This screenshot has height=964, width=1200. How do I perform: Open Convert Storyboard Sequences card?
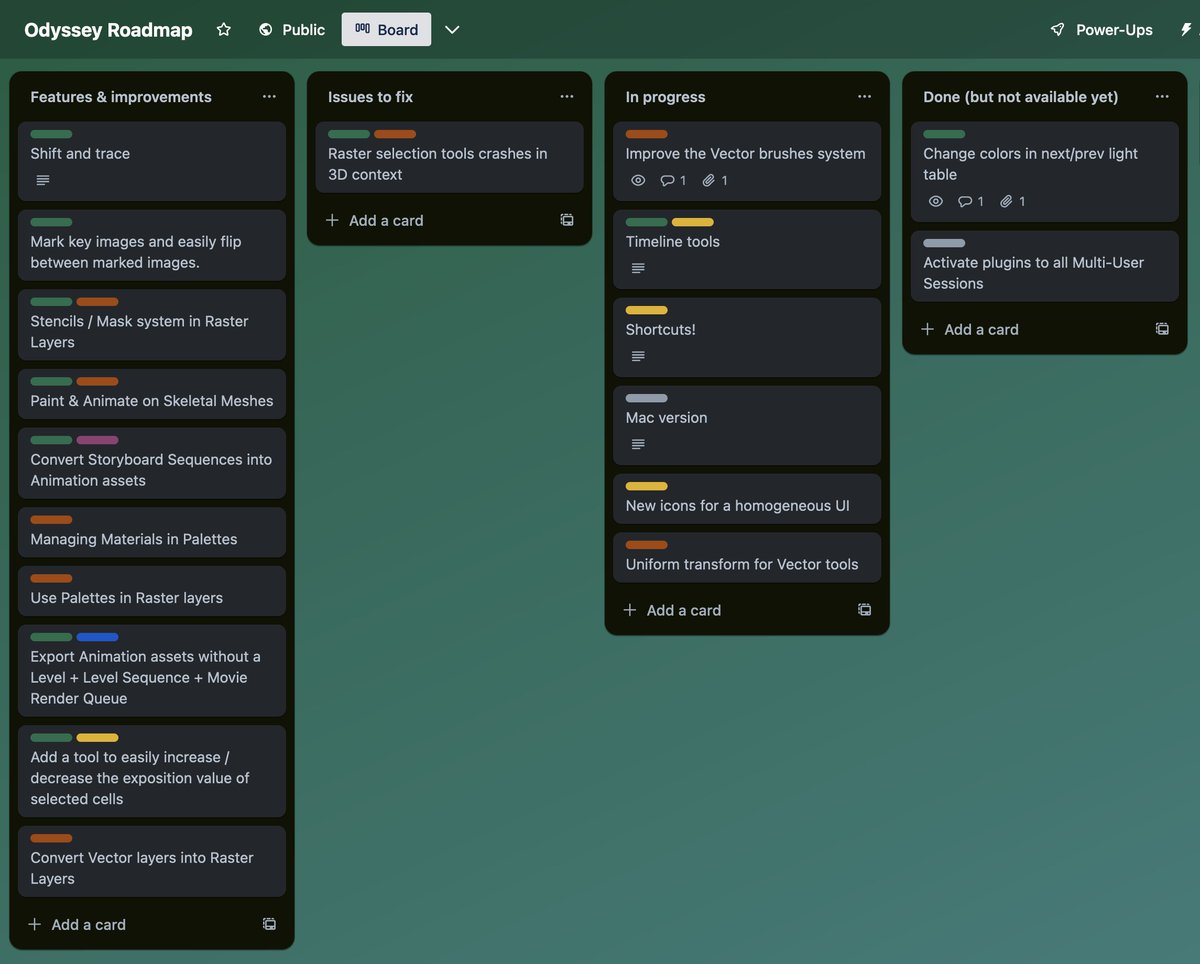click(x=152, y=463)
